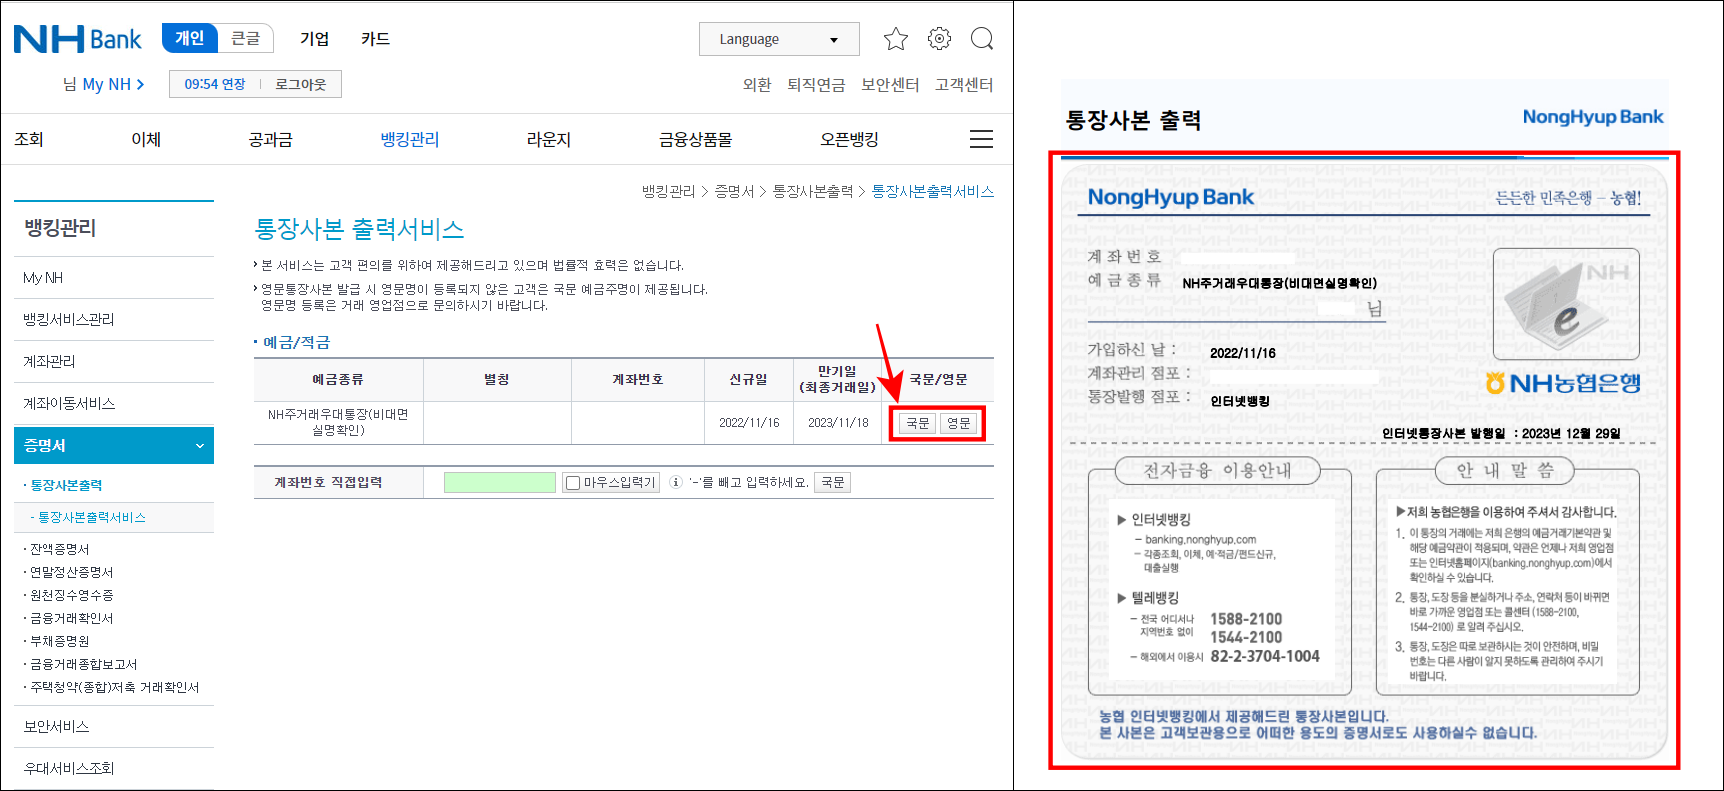Focus the 계좌번호 직접입력 field
This screenshot has width=1724, height=791.
pos(500,482)
